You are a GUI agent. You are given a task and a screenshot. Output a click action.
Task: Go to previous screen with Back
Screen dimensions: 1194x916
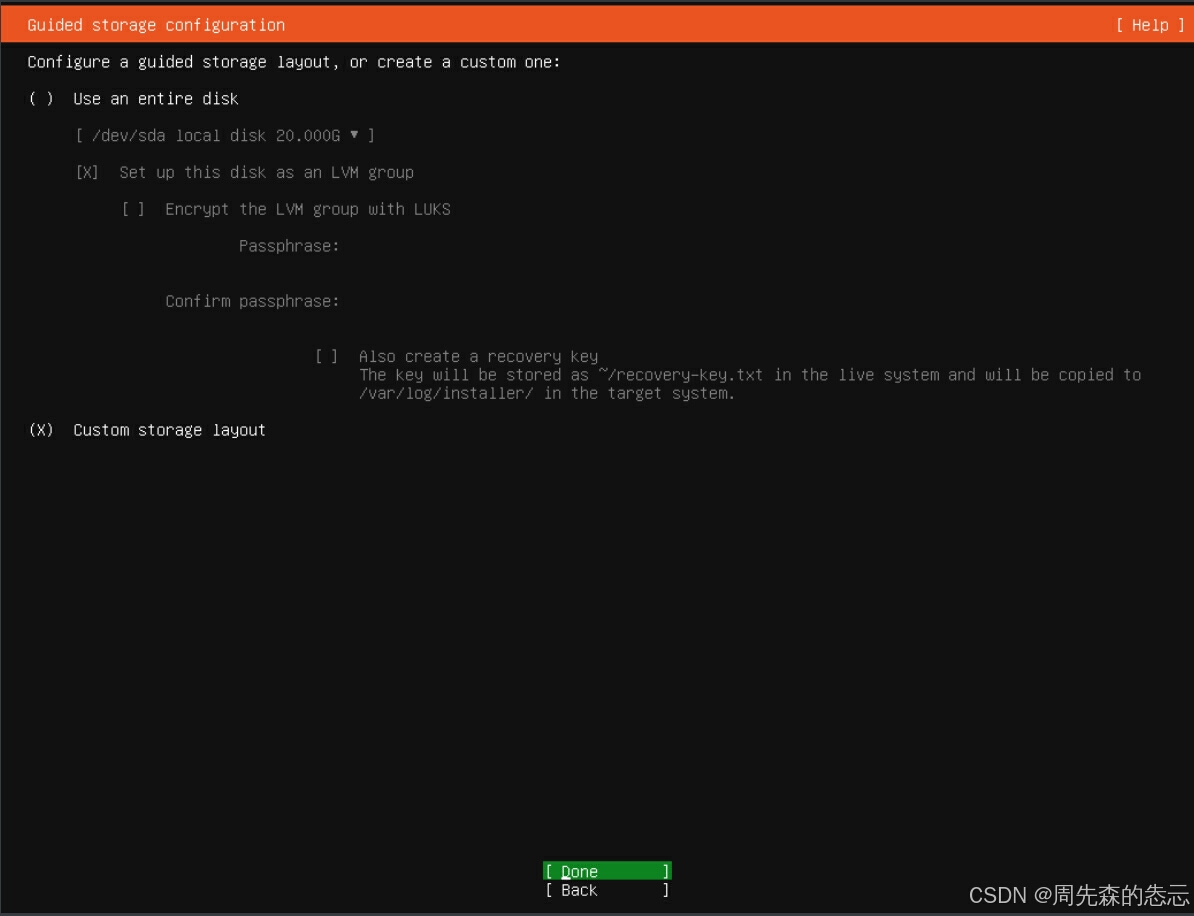pyautogui.click(x=607, y=890)
